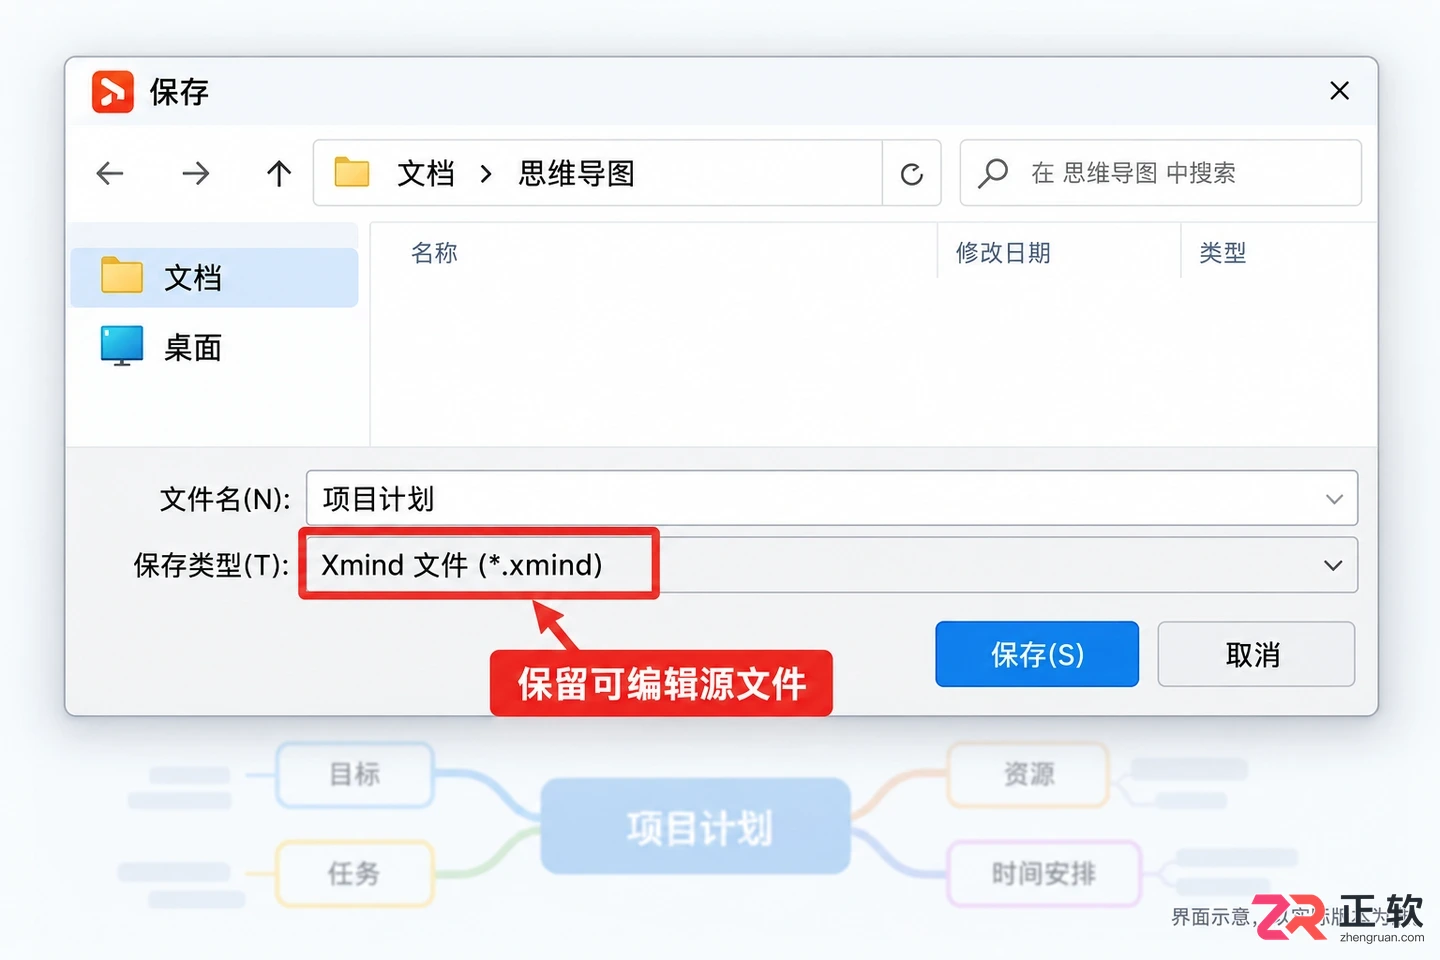Select 文档 in the sidebar
The image size is (1440, 960).
[214, 277]
